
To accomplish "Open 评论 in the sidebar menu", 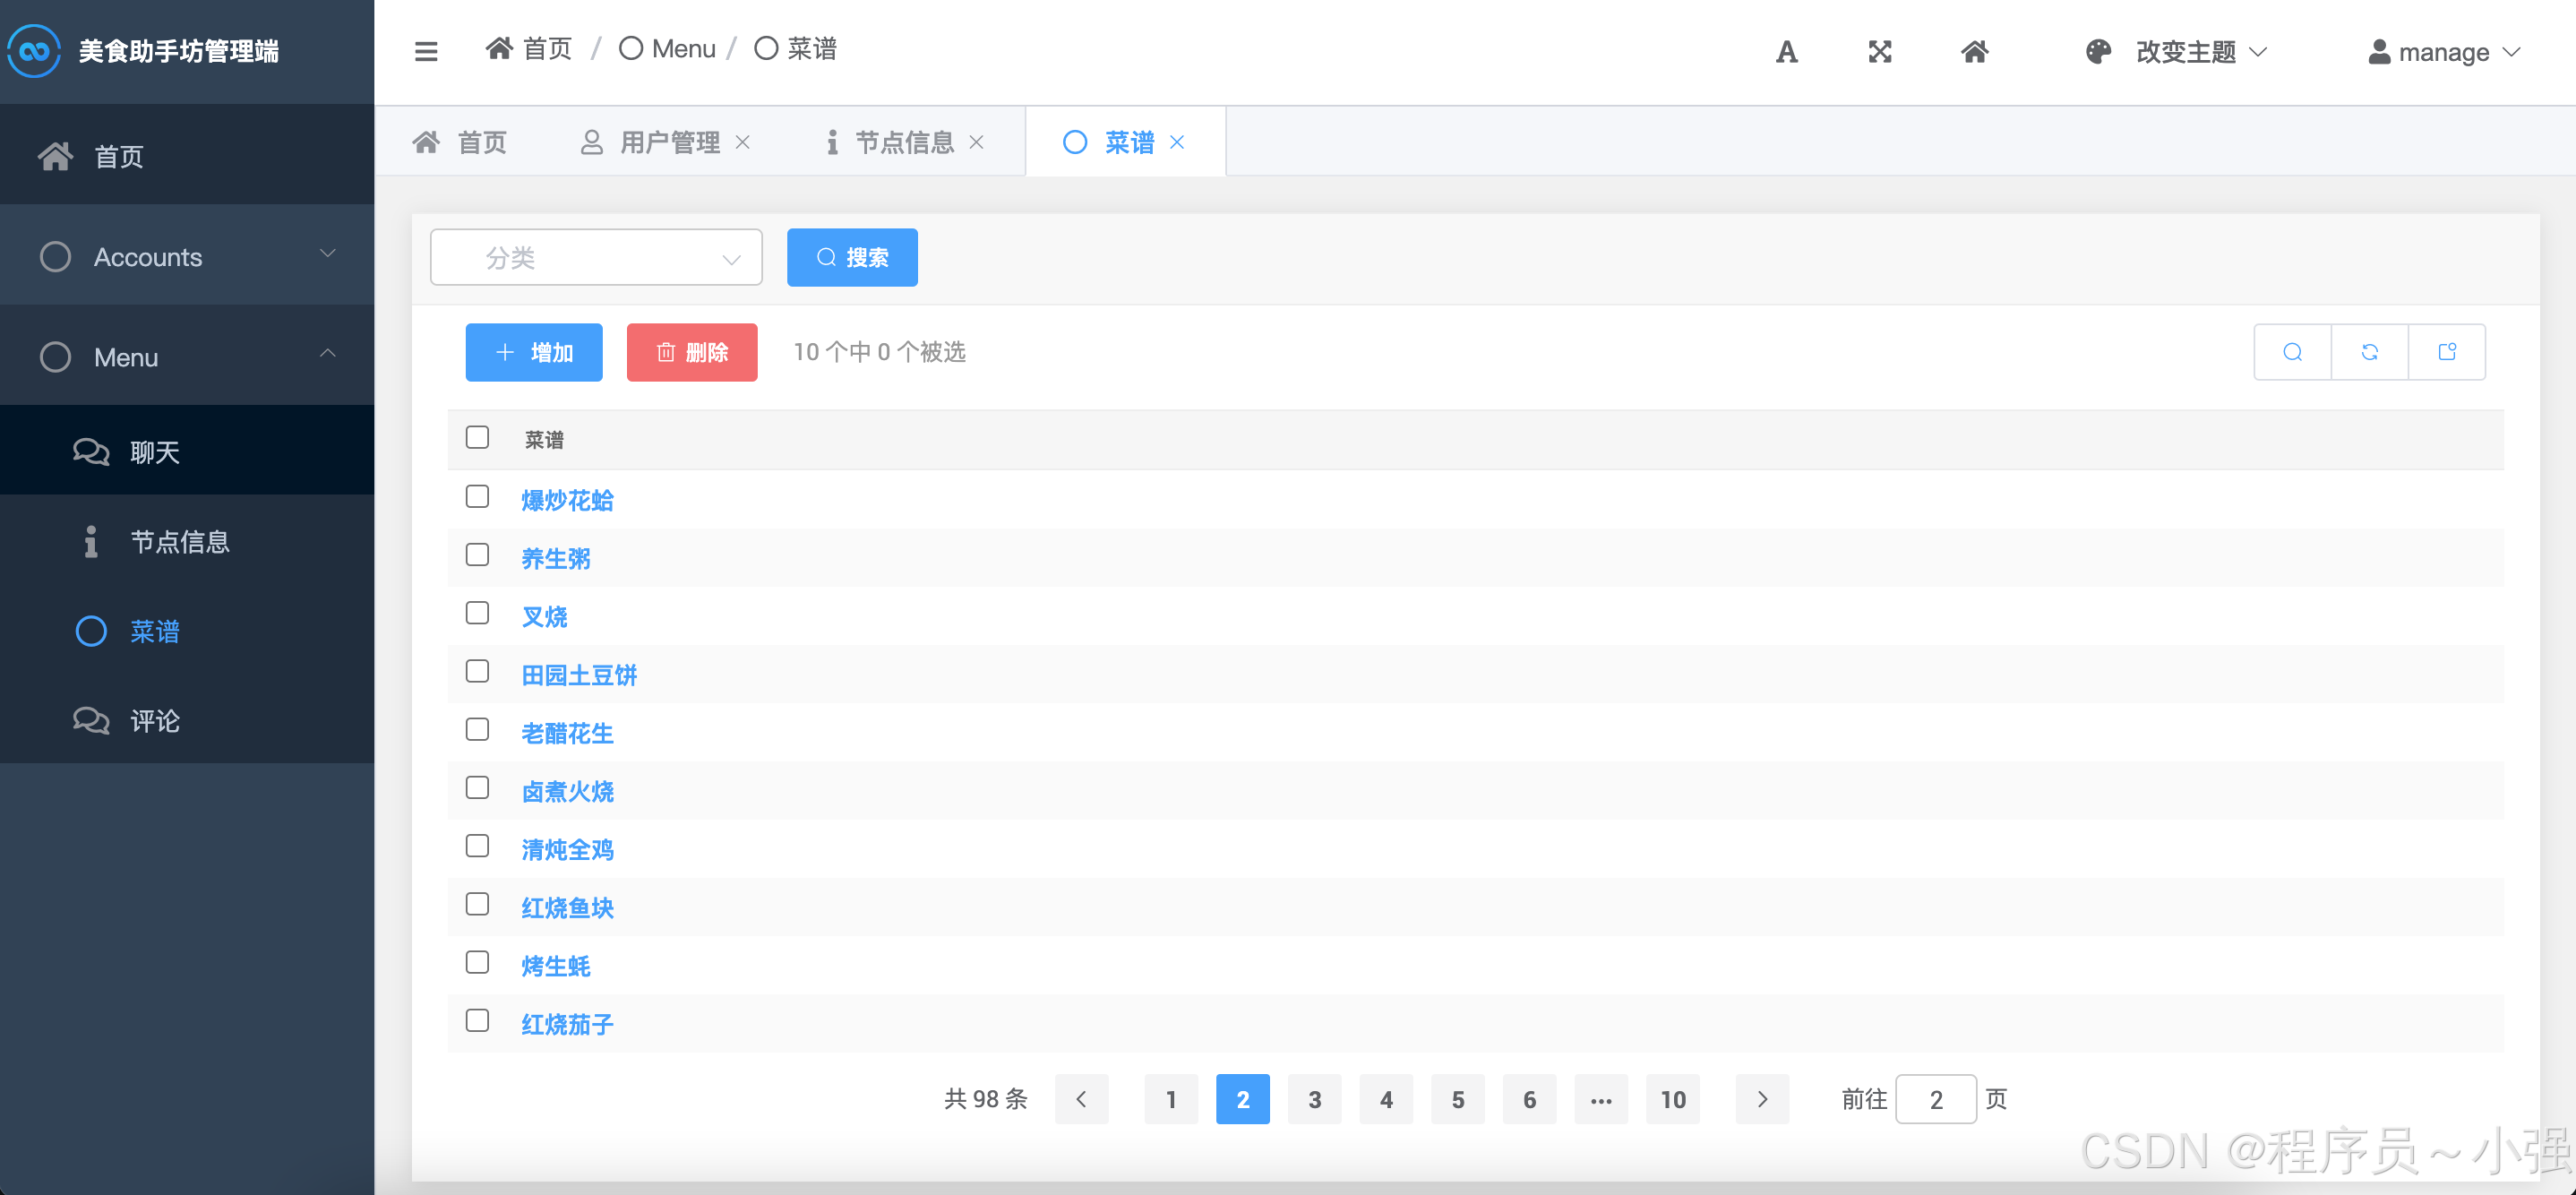I will tap(155, 721).
